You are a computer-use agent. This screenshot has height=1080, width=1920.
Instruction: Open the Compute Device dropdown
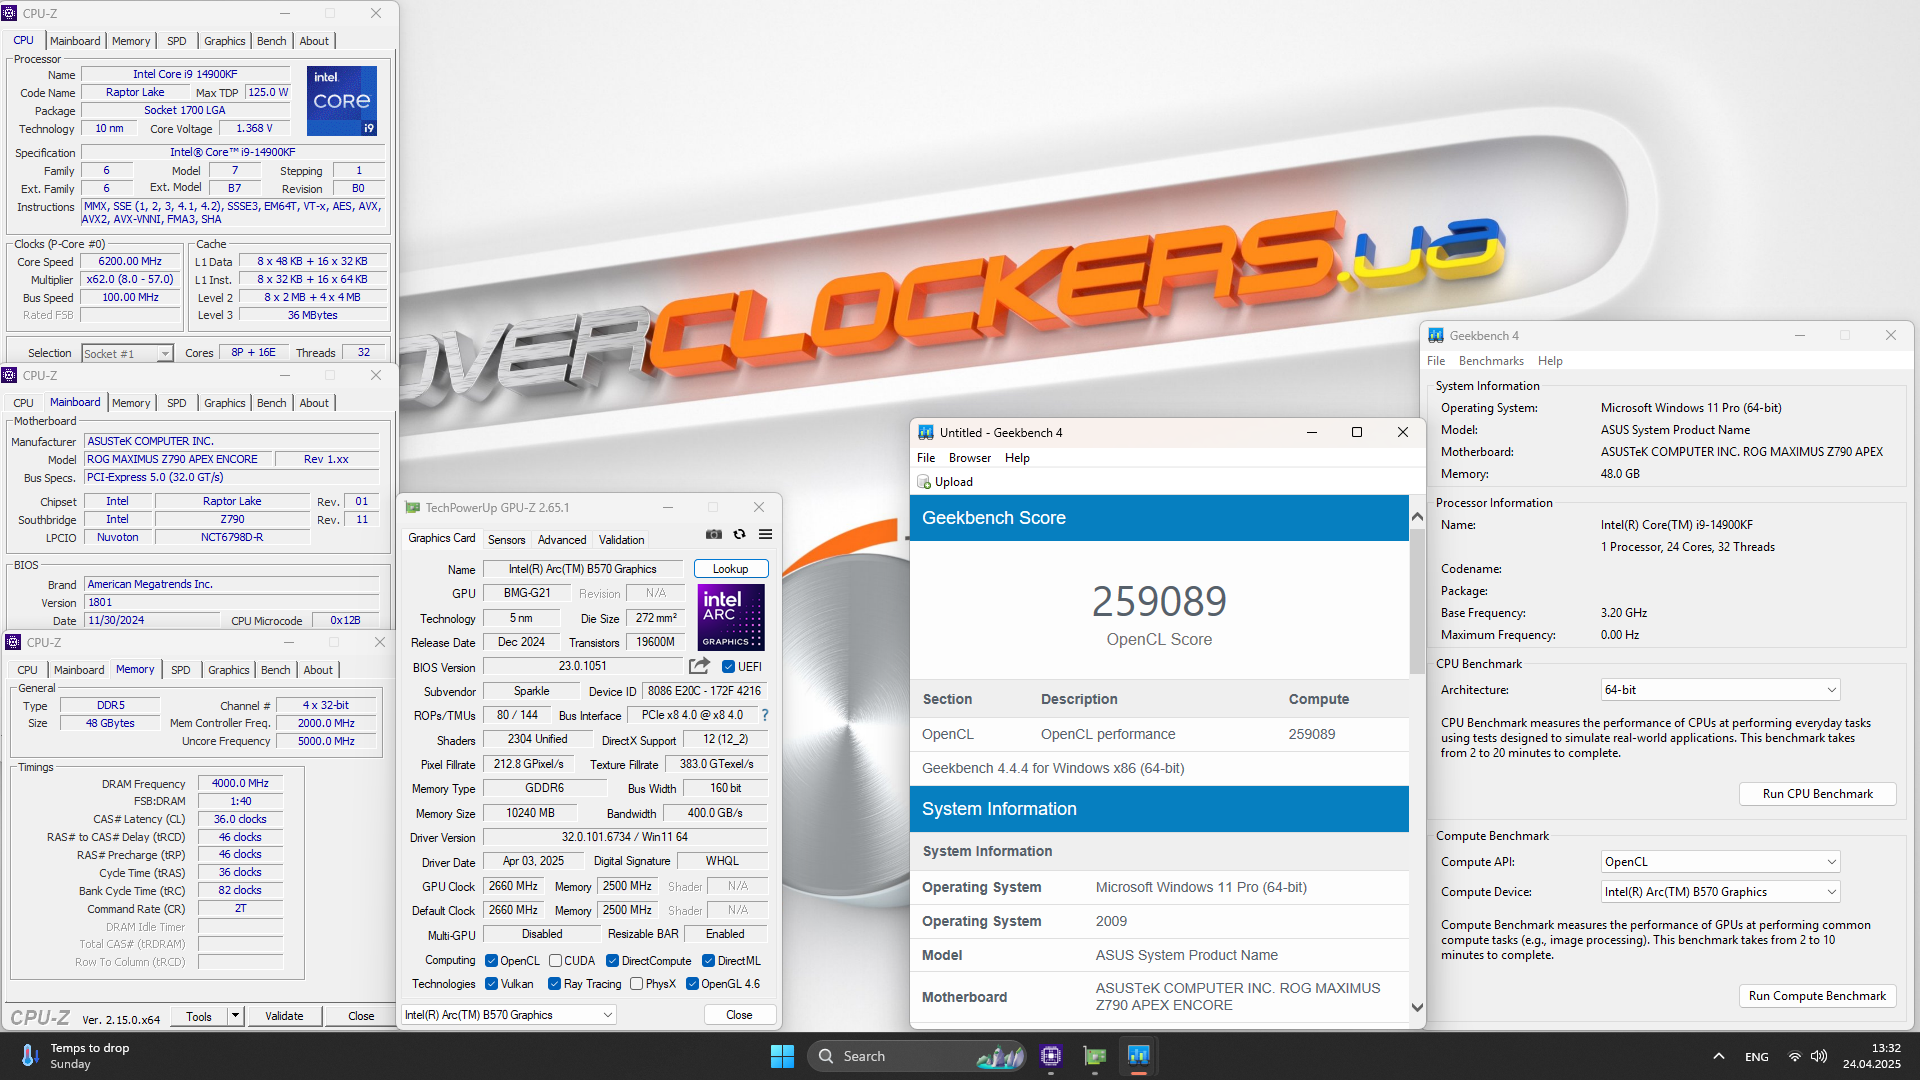[x=1720, y=892]
